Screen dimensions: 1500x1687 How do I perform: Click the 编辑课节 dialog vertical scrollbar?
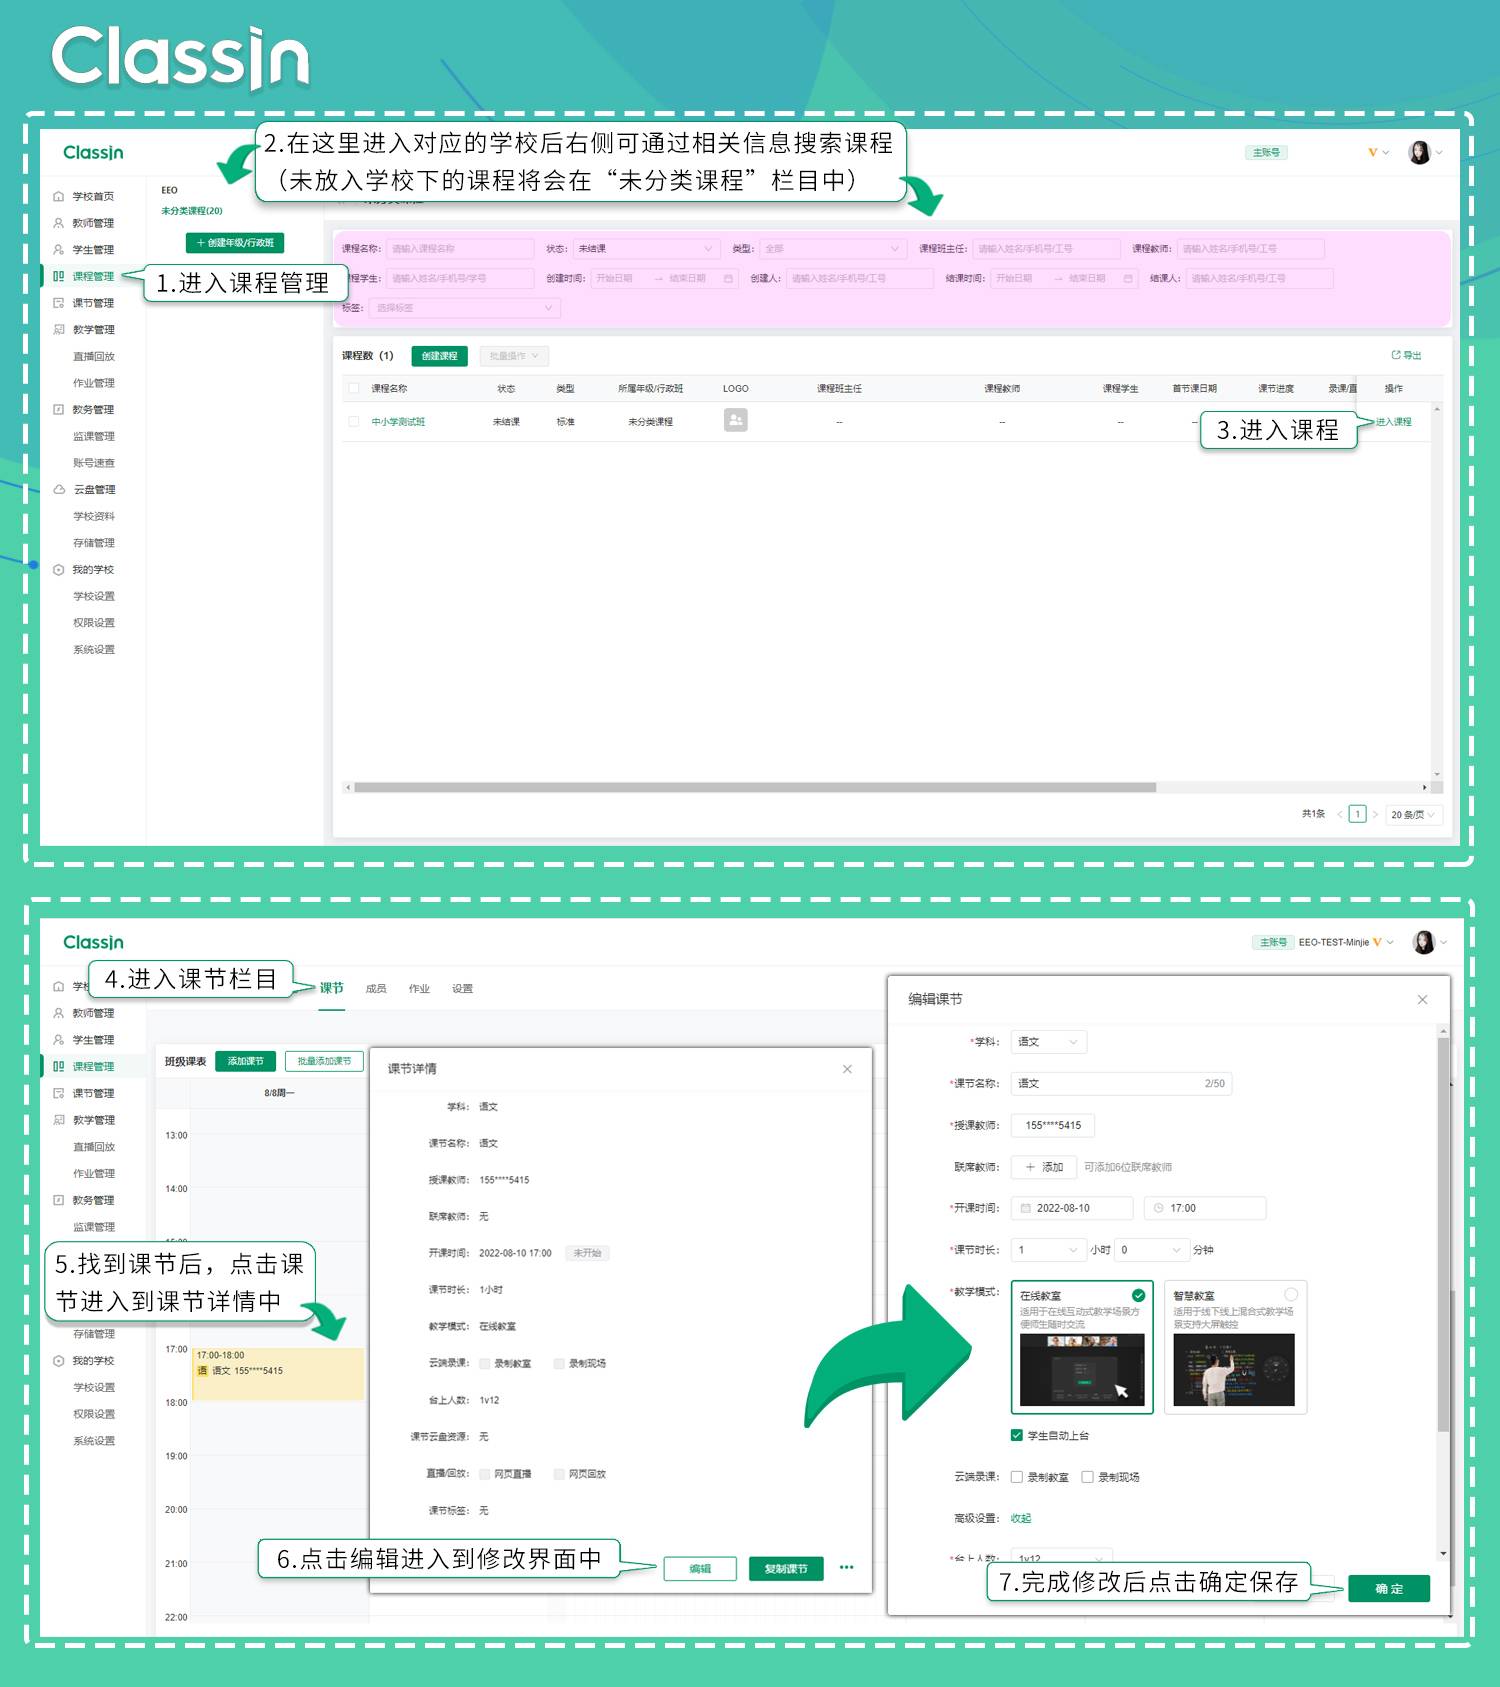pyautogui.click(x=1443, y=1234)
